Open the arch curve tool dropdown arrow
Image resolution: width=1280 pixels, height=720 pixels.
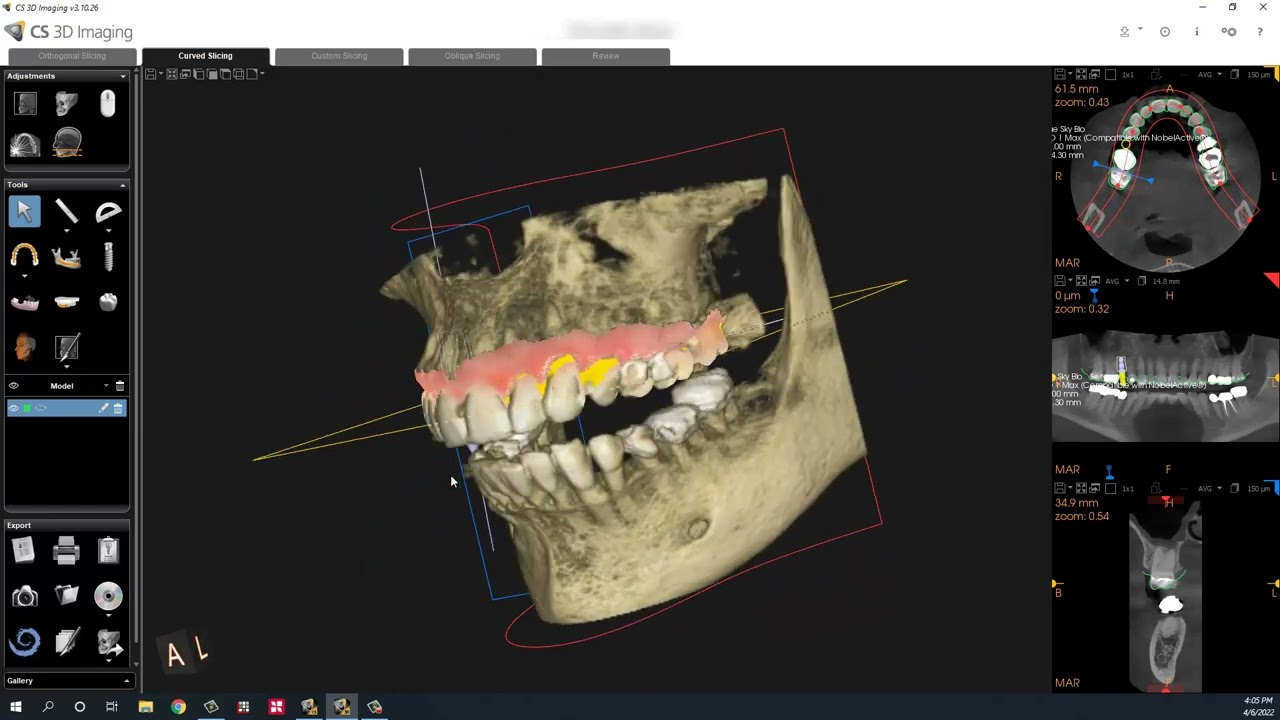pyautogui.click(x=24, y=275)
